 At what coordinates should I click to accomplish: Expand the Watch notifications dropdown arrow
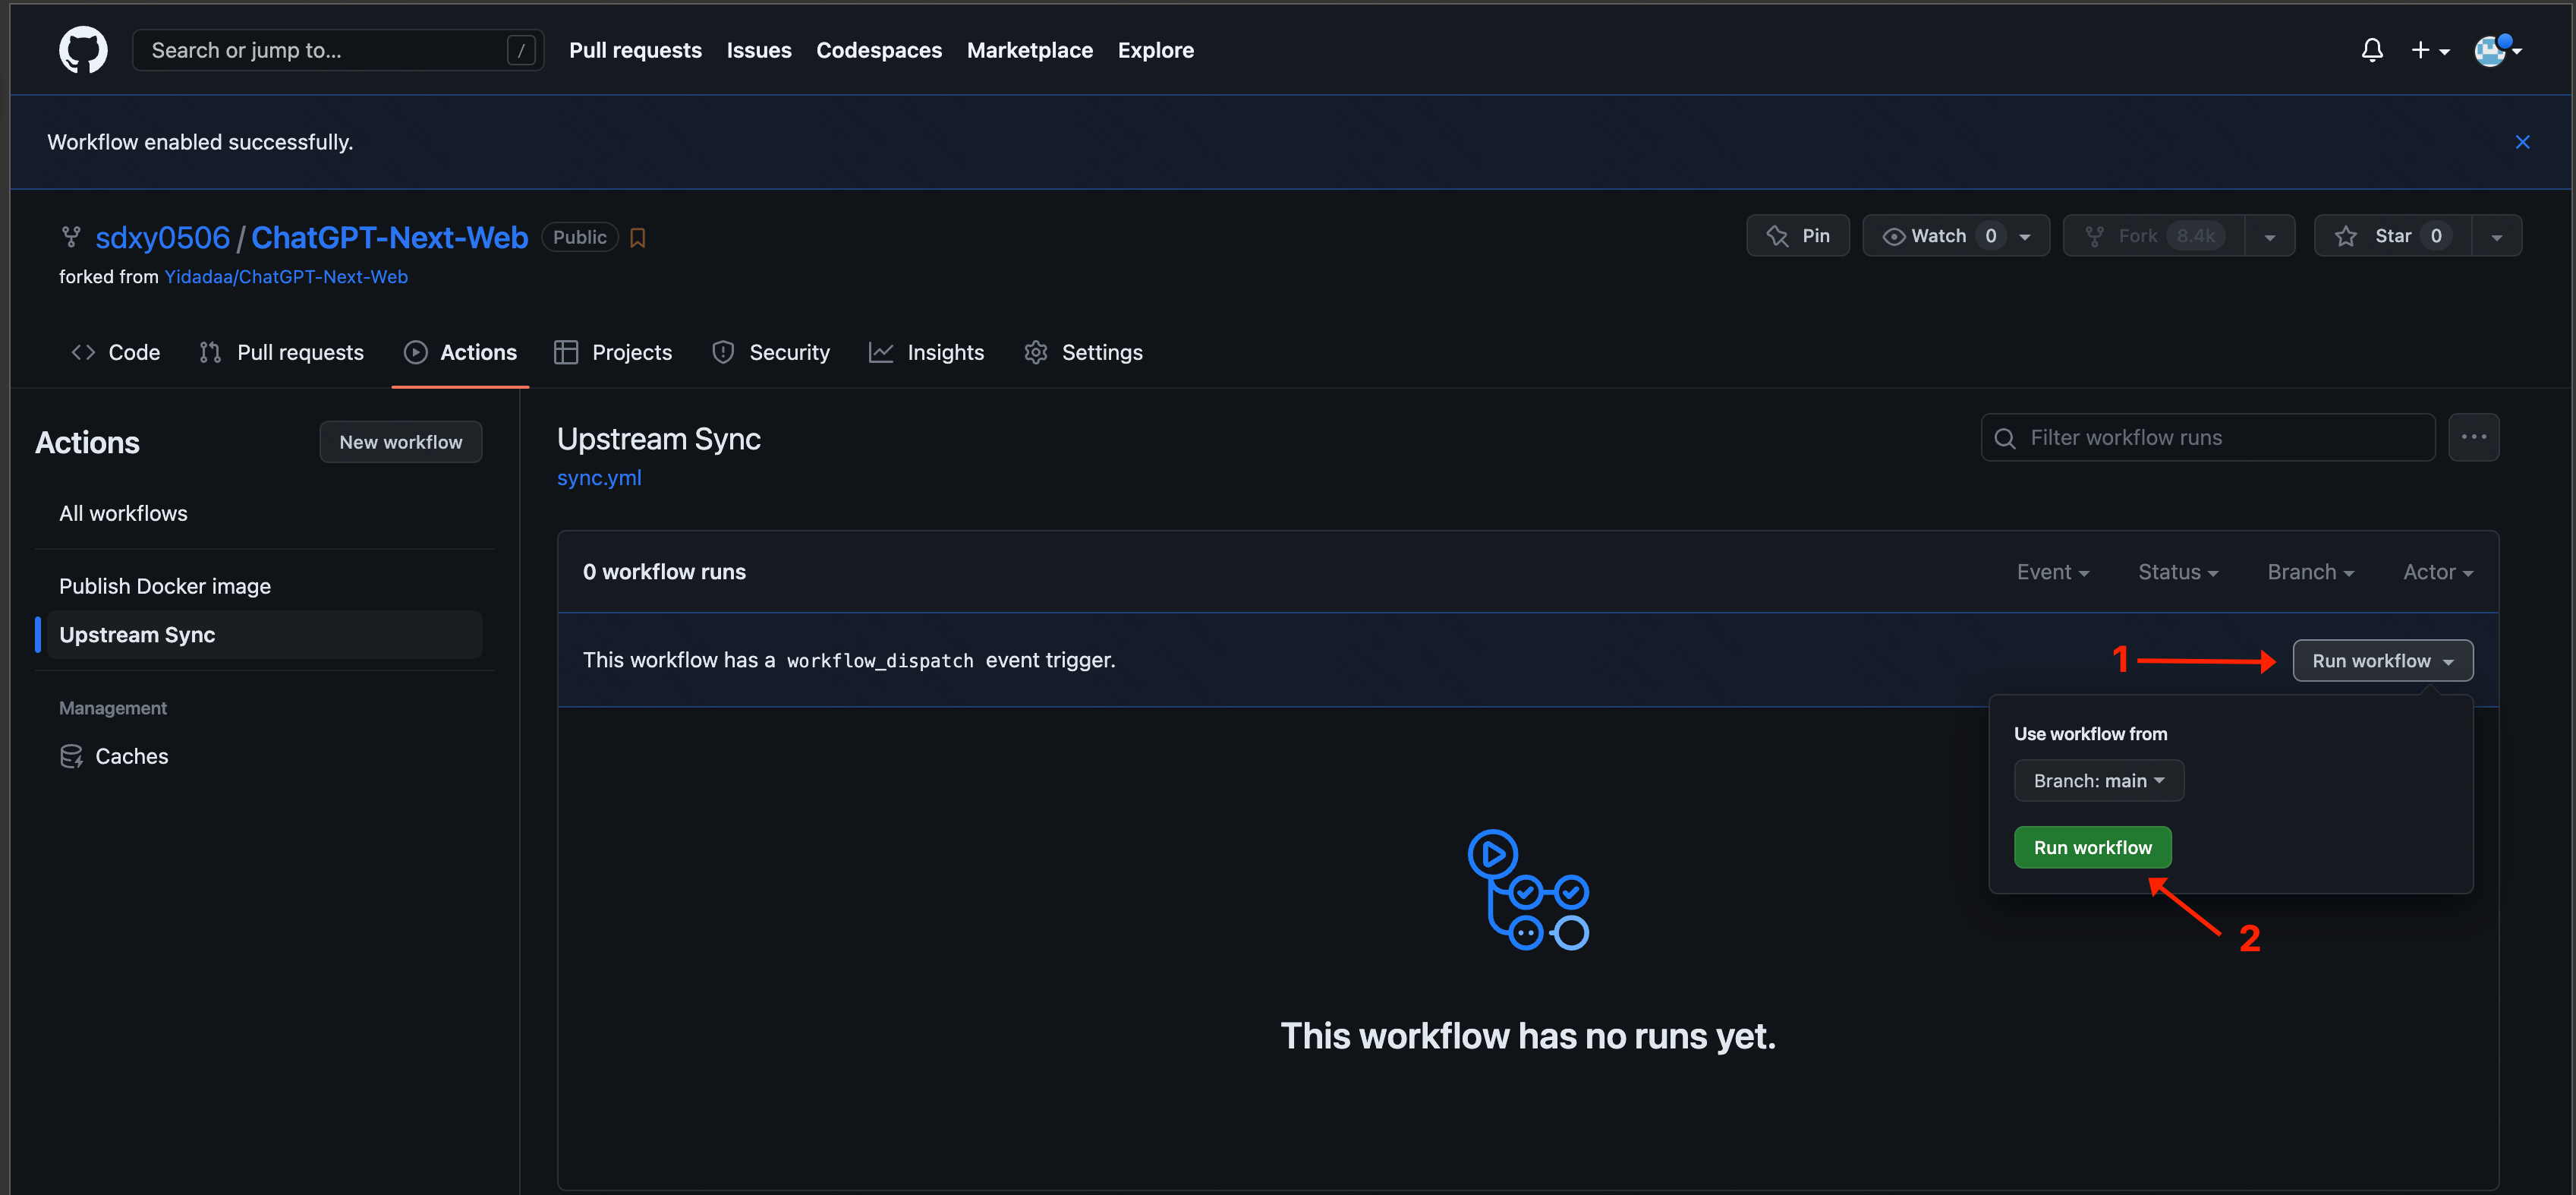point(2025,237)
